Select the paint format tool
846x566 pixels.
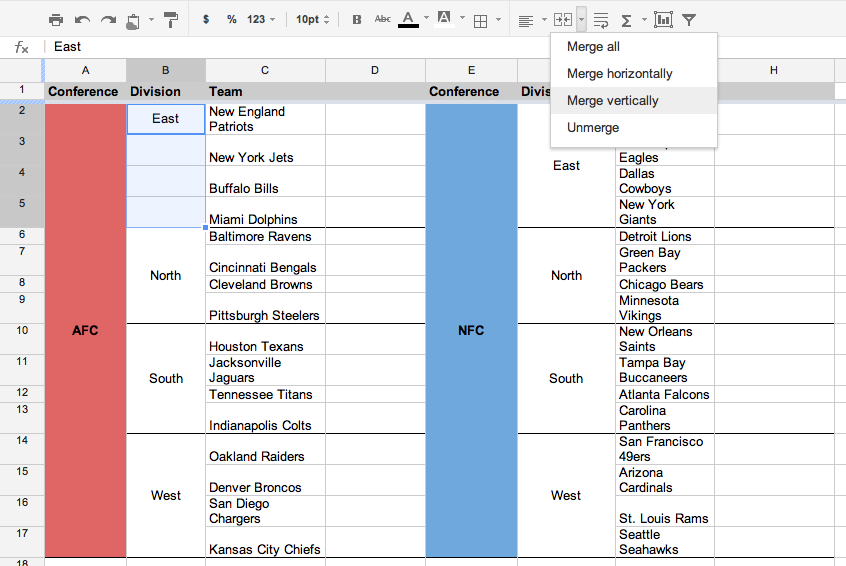[x=170, y=20]
